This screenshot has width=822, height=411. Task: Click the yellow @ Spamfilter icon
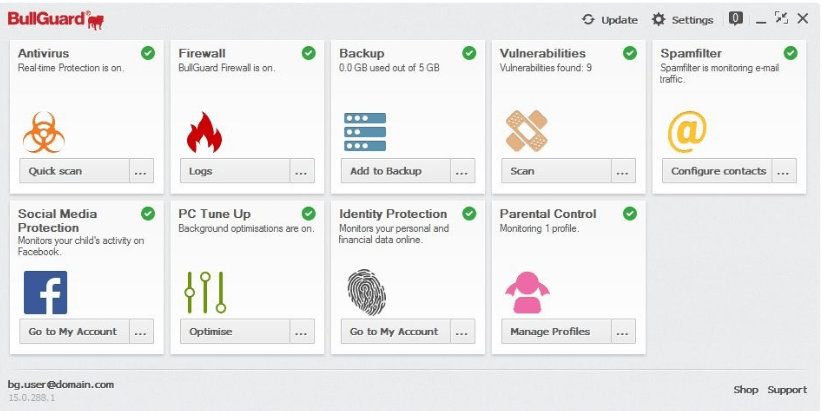687,132
